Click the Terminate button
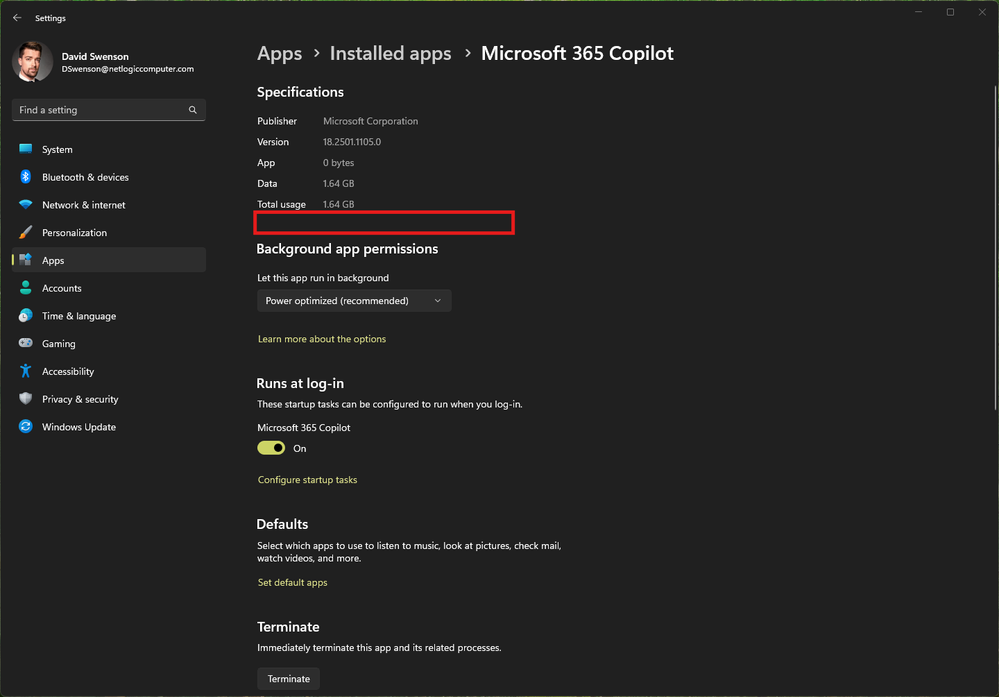Screen dimensions: 999x697 pyautogui.click(x=289, y=679)
